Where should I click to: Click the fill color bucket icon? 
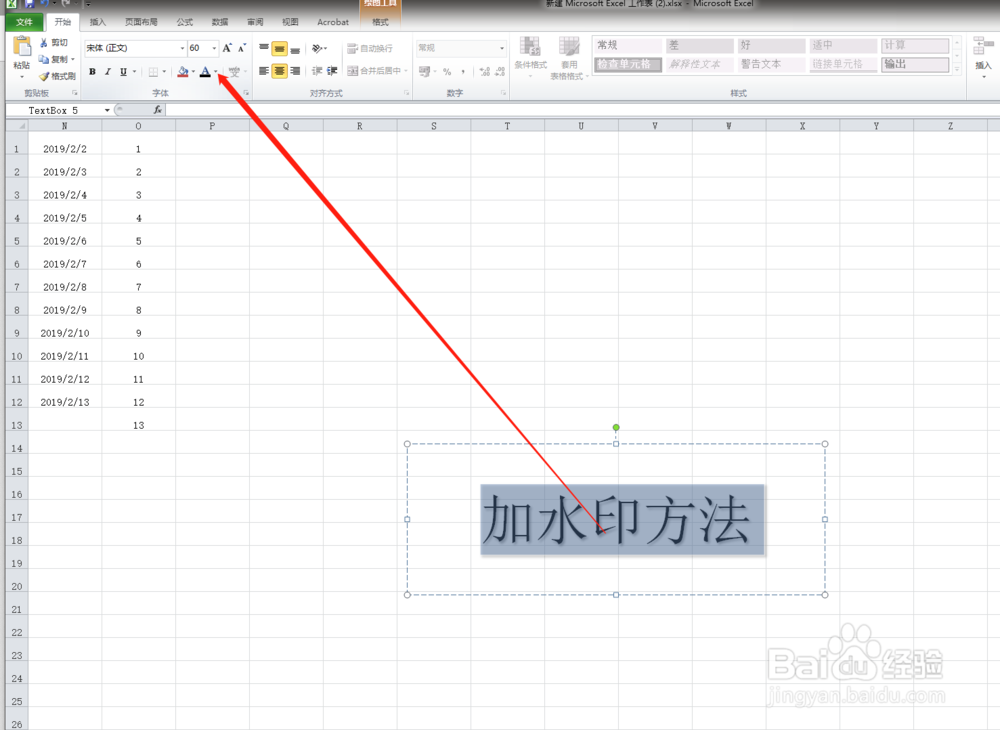(183, 72)
